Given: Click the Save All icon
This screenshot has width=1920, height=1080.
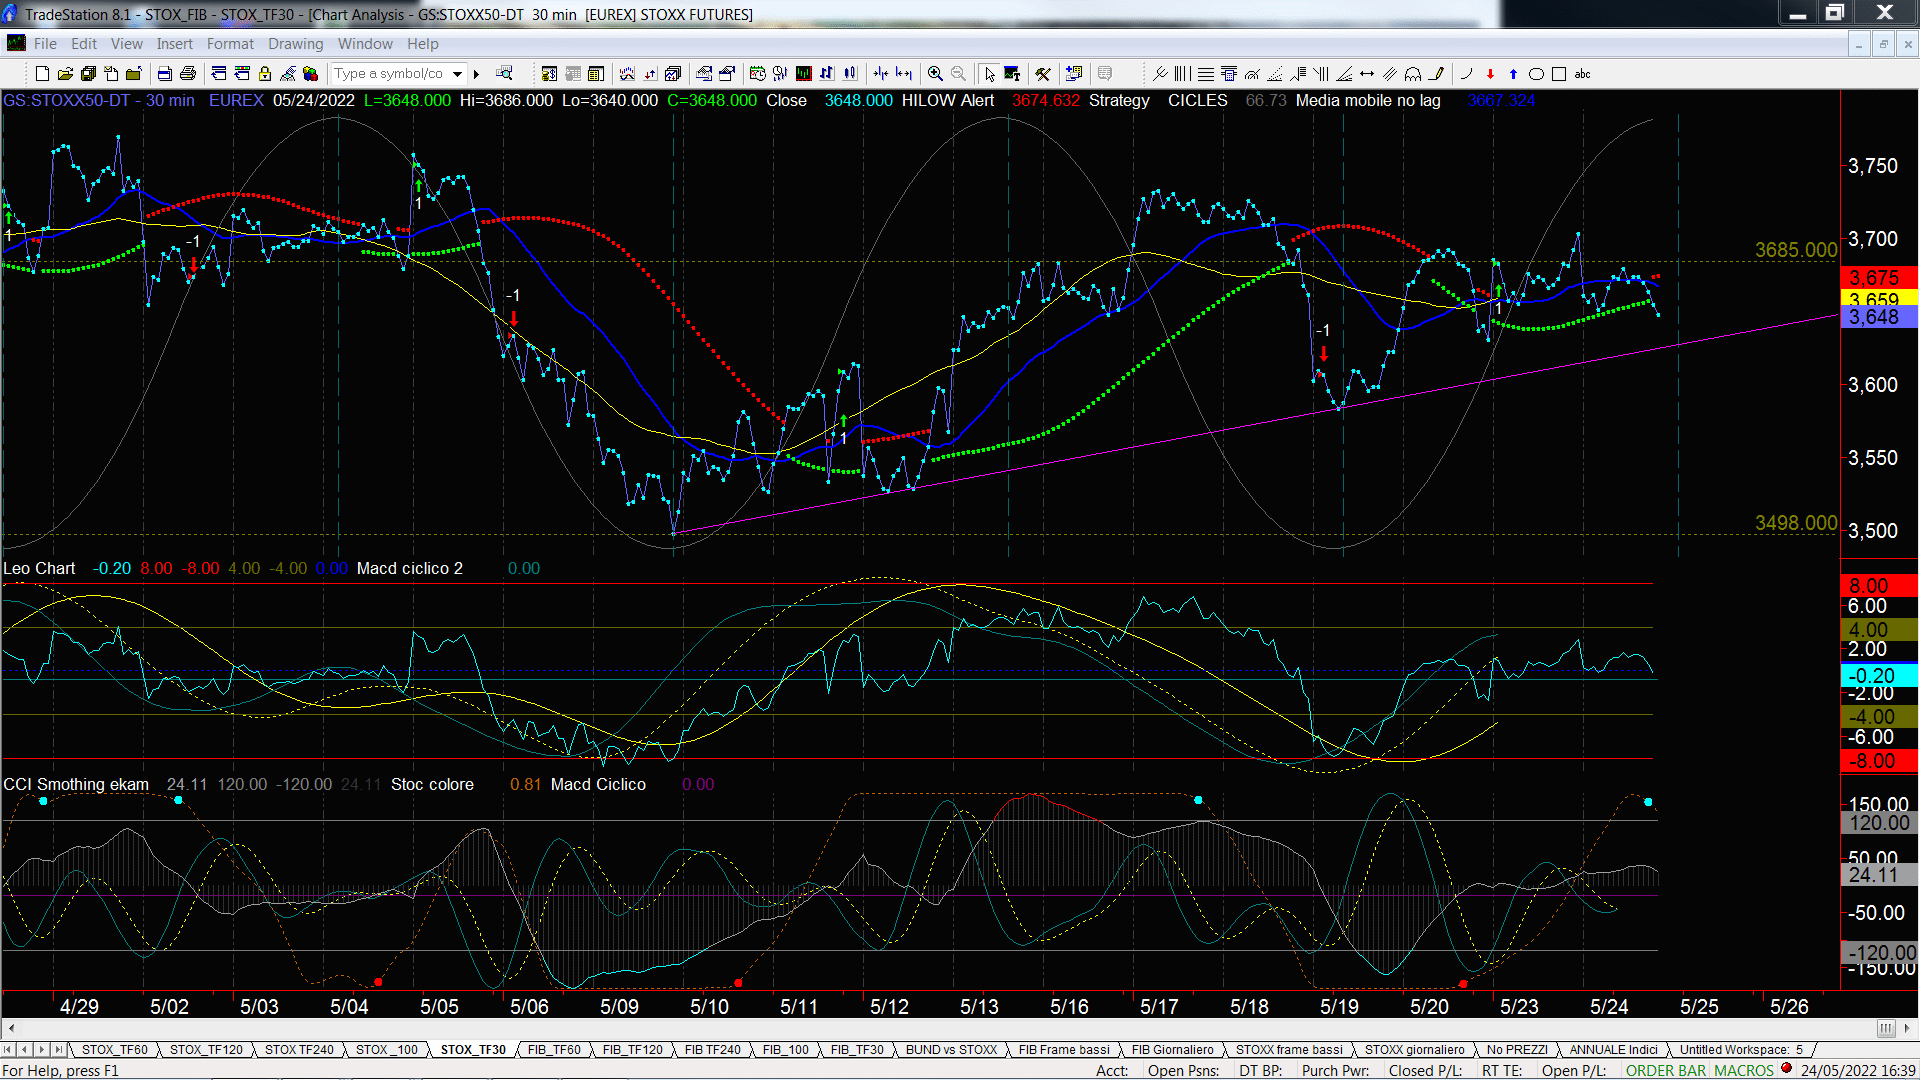Looking at the screenshot, I should point(88,74).
